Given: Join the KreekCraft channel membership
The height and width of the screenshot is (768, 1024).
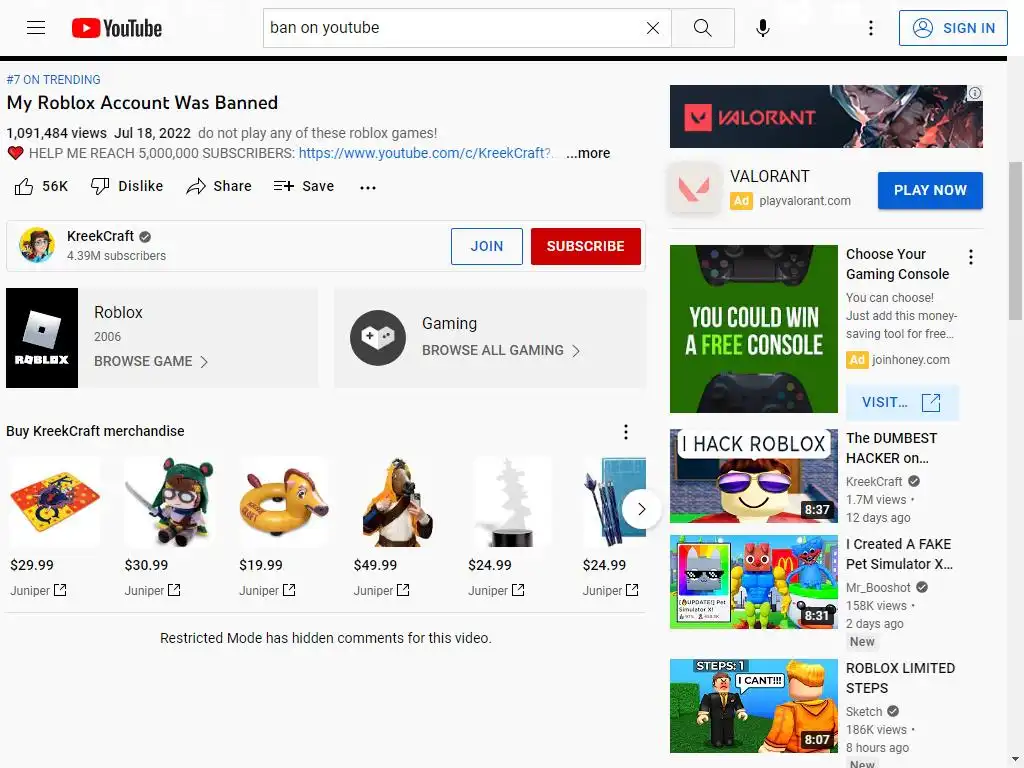Looking at the screenshot, I should point(487,246).
